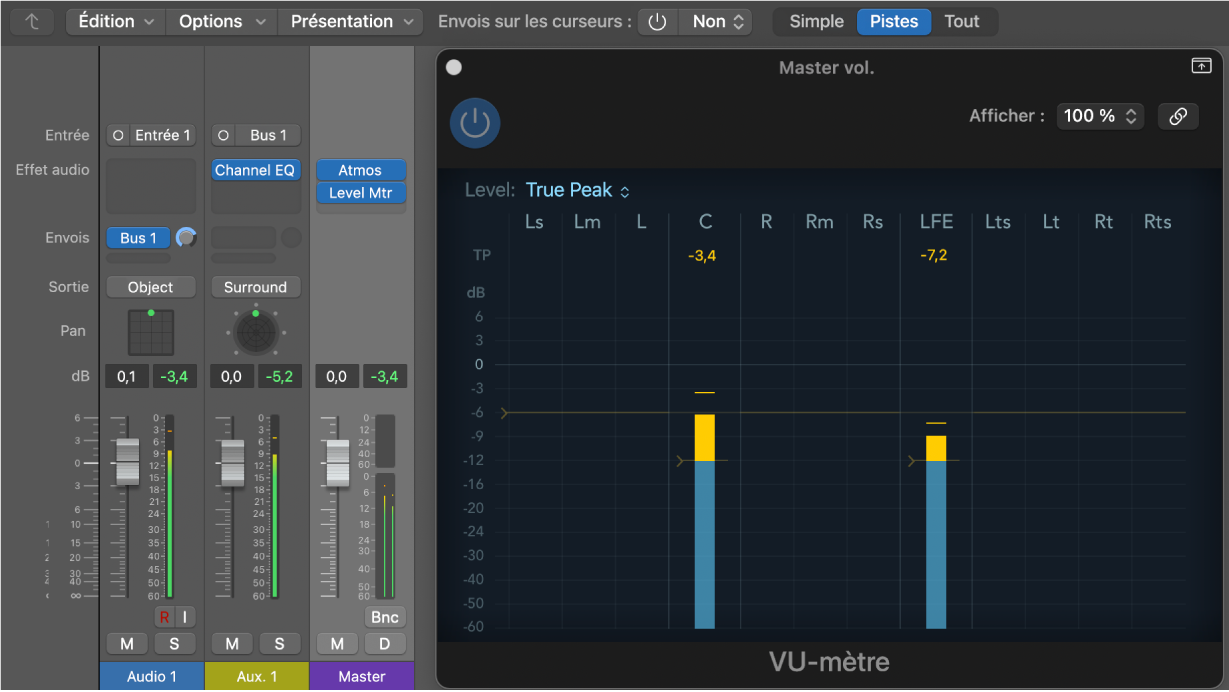Click the C channel peak value -3,4
The image size is (1229, 692).
tap(702, 256)
